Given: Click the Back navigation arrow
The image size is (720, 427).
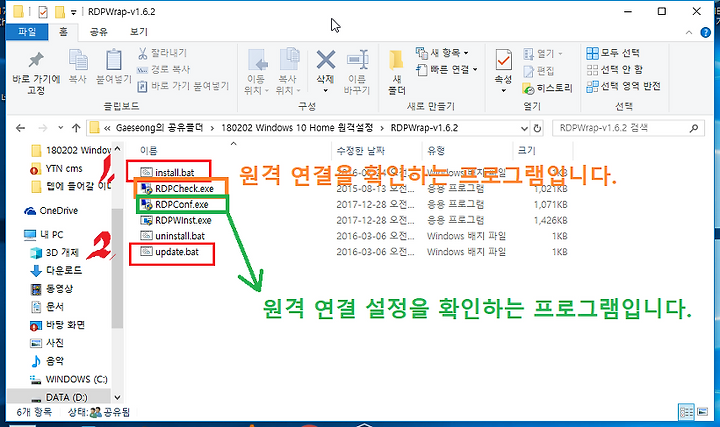Looking at the screenshot, I should pyautogui.click(x=20, y=128).
